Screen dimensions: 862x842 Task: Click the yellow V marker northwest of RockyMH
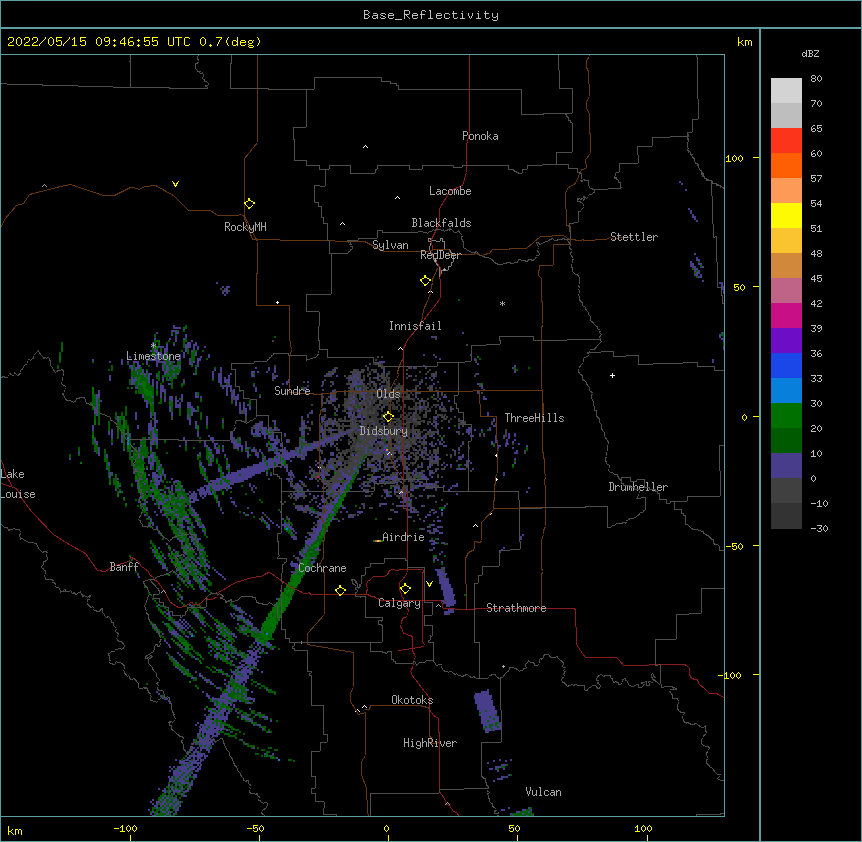pos(175,184)
